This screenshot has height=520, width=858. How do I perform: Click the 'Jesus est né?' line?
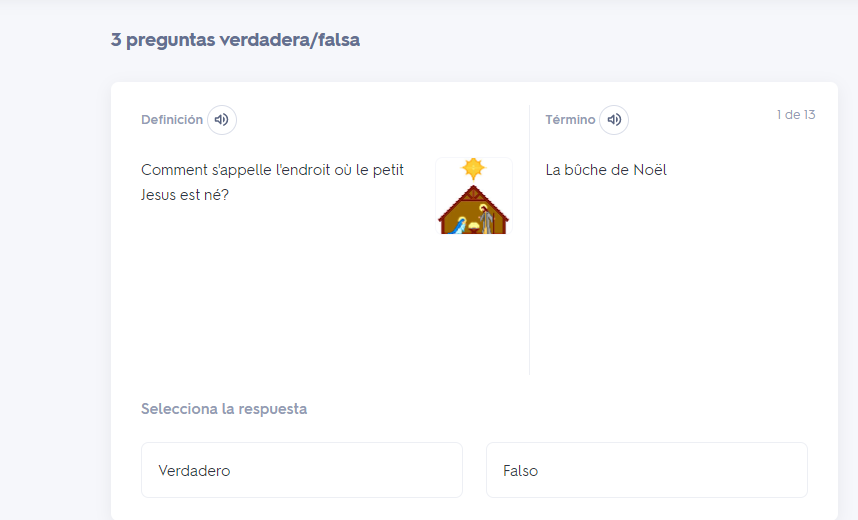[185, 195]
